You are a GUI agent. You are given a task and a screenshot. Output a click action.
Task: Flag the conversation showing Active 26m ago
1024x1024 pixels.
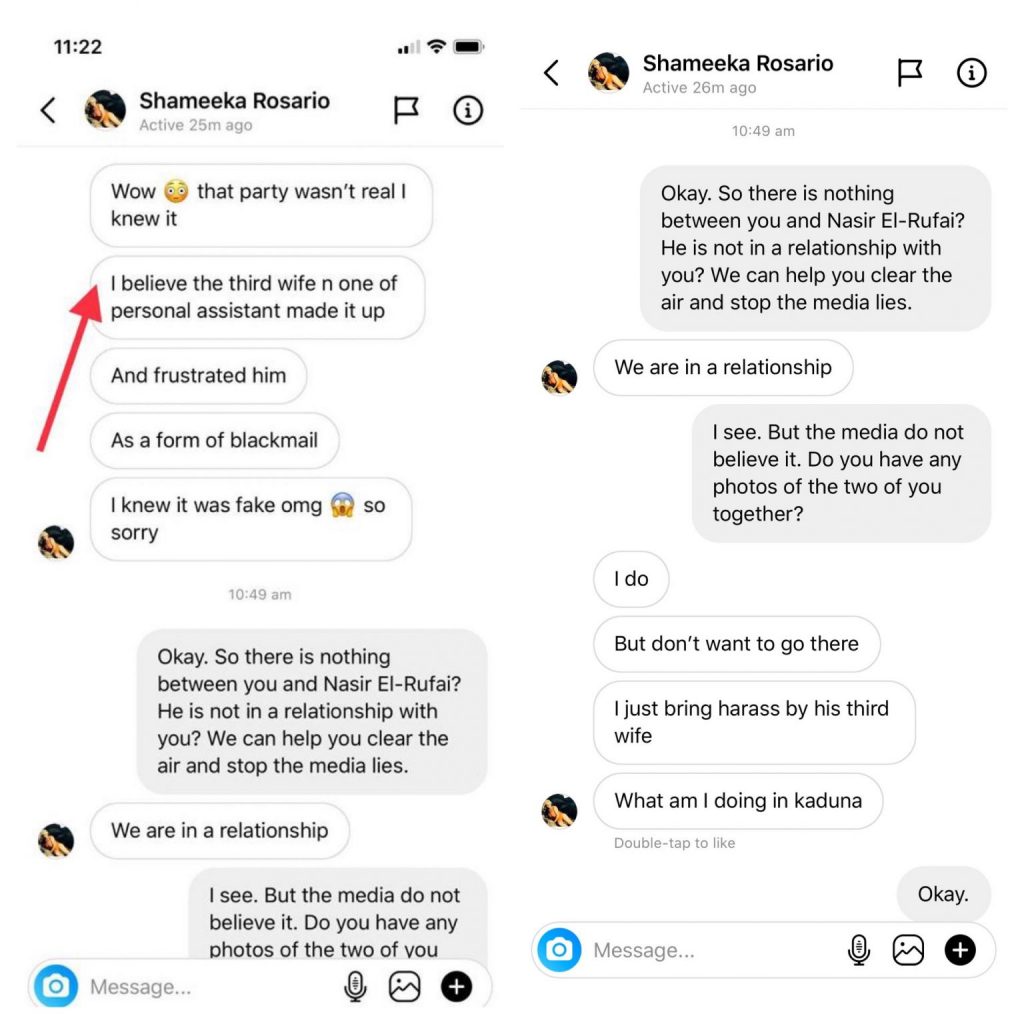910,73
